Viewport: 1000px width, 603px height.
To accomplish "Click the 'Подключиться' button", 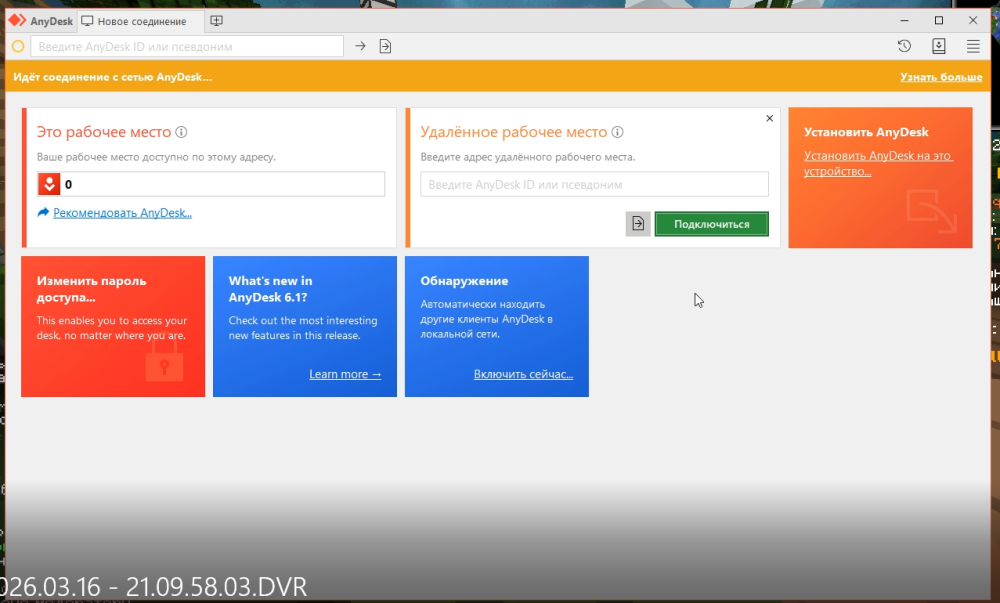I will [712, 224].
